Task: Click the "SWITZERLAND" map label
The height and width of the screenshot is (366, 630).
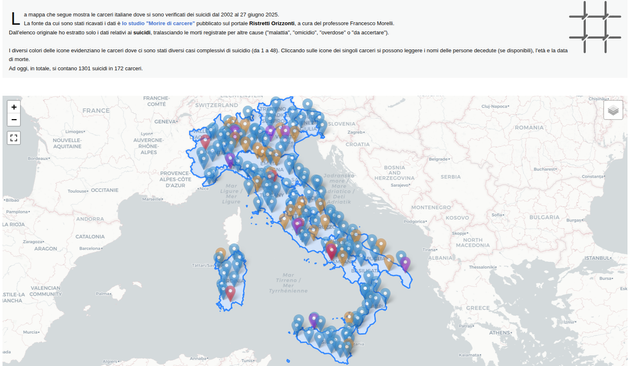Action: click(x=217, y=105)
